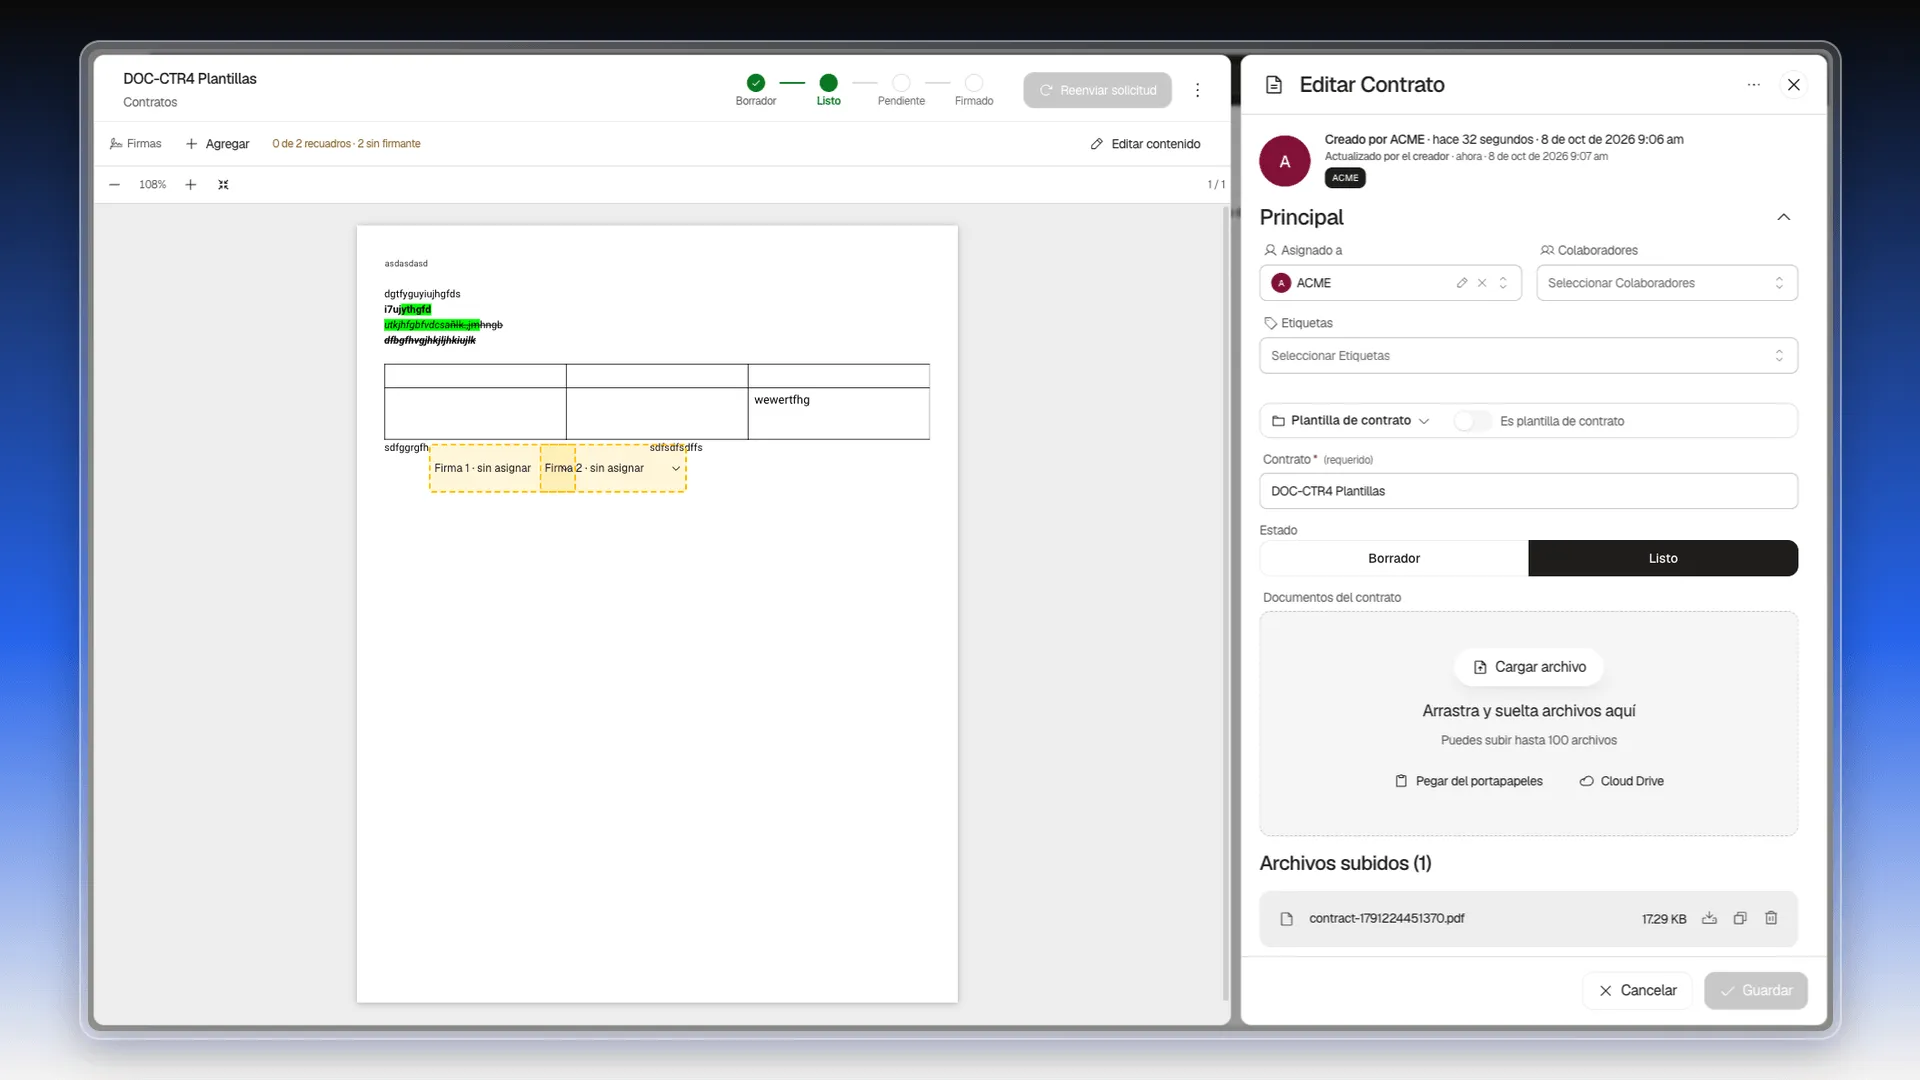The image size is (1920, 1080).
Task: Click the 108% zoom level value
Action: click(x=152, y=185)
